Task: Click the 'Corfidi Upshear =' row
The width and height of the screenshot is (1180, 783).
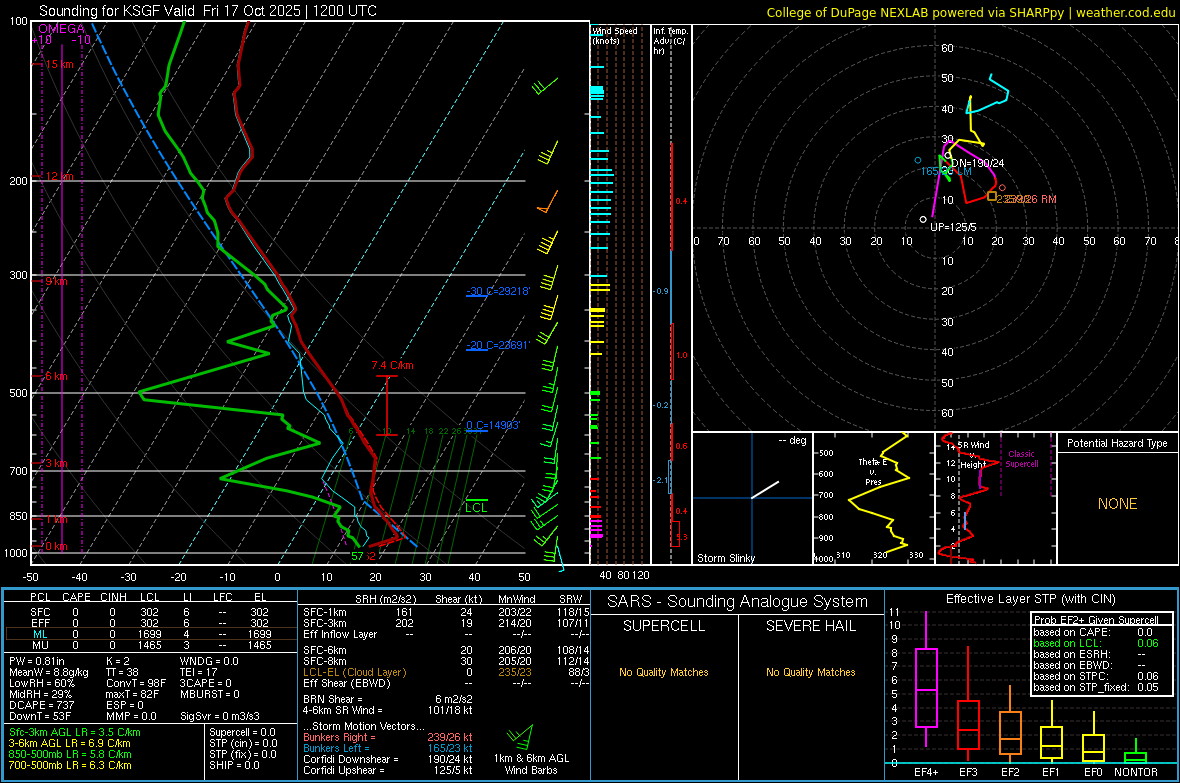Action: (388, 770)
